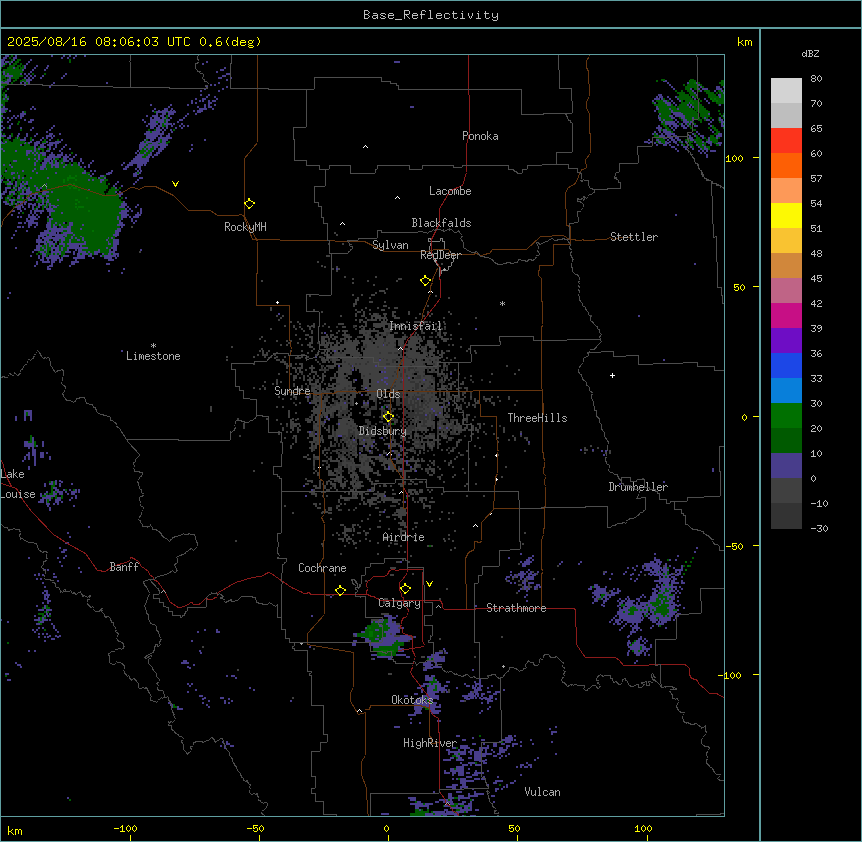Click the Lake Louise label
862x842 pixels.
pos(16,484)
